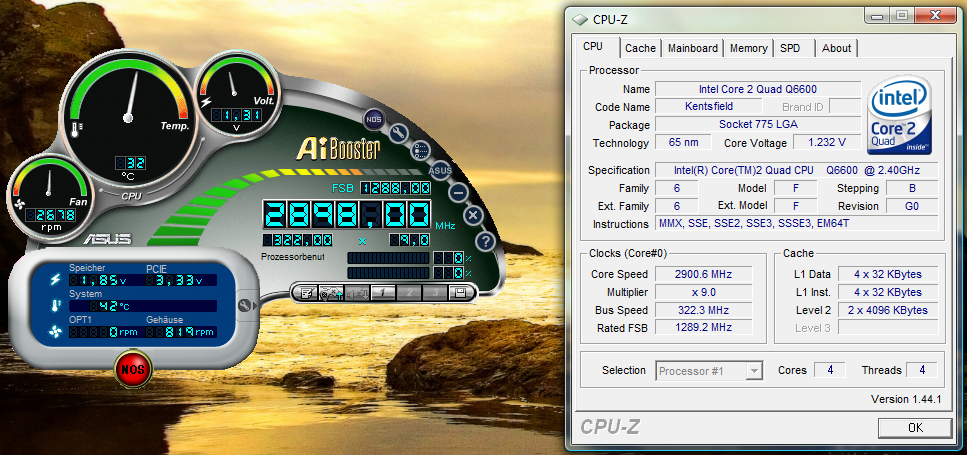This screenshot has height=455, width=967.
Task: Switch to the CPU tab in CPU-Z
Action: (x=593, y=47)
